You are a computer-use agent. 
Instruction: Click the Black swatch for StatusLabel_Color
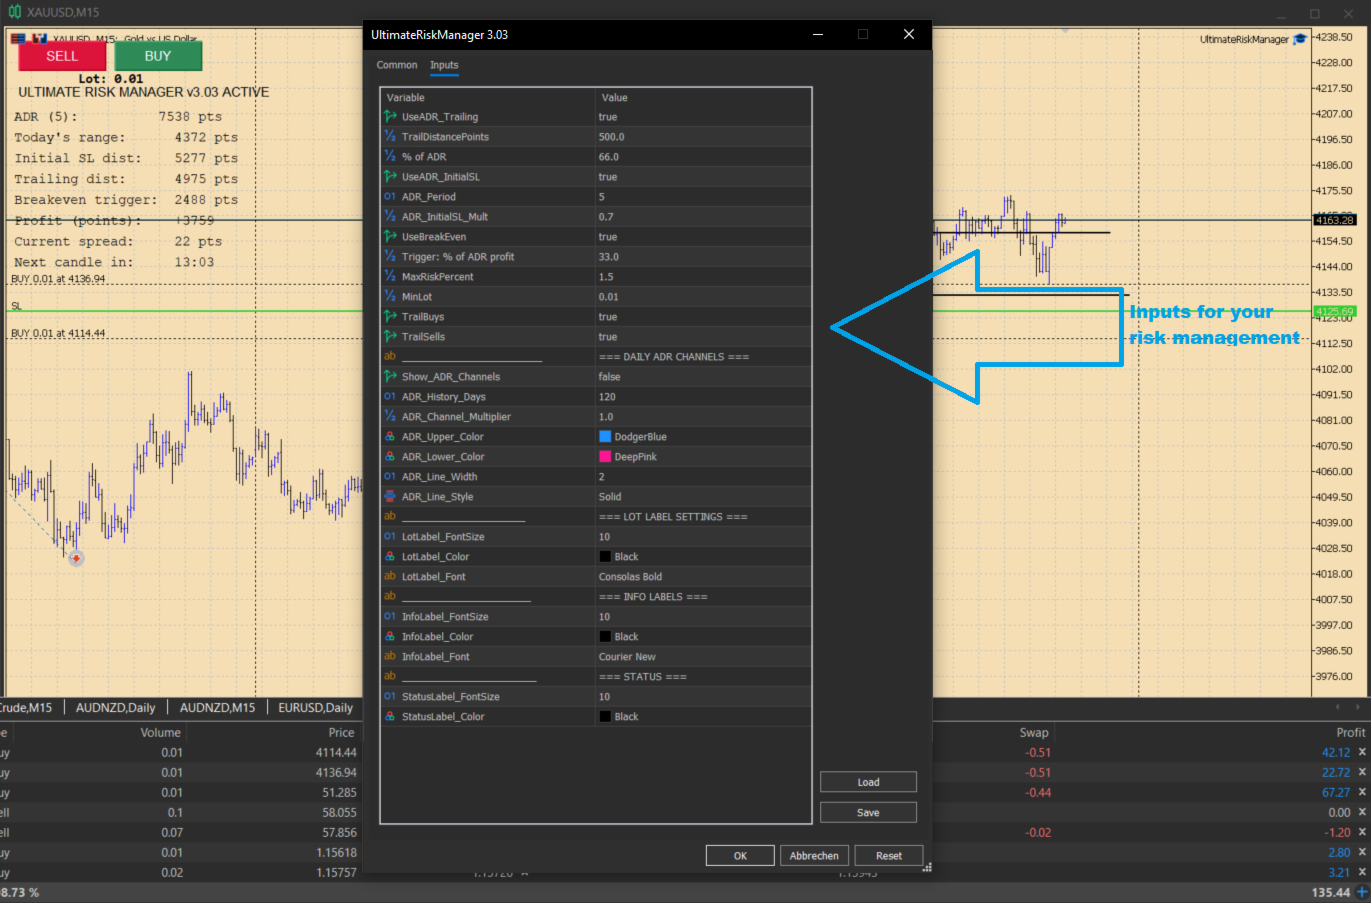(x=605, y=717)
